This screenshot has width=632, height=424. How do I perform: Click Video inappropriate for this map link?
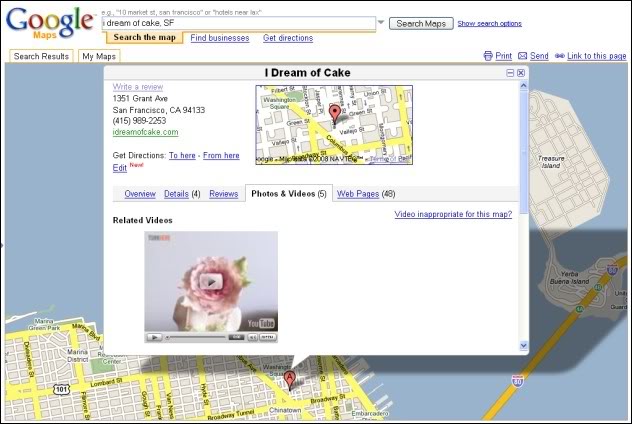[453, 214]
